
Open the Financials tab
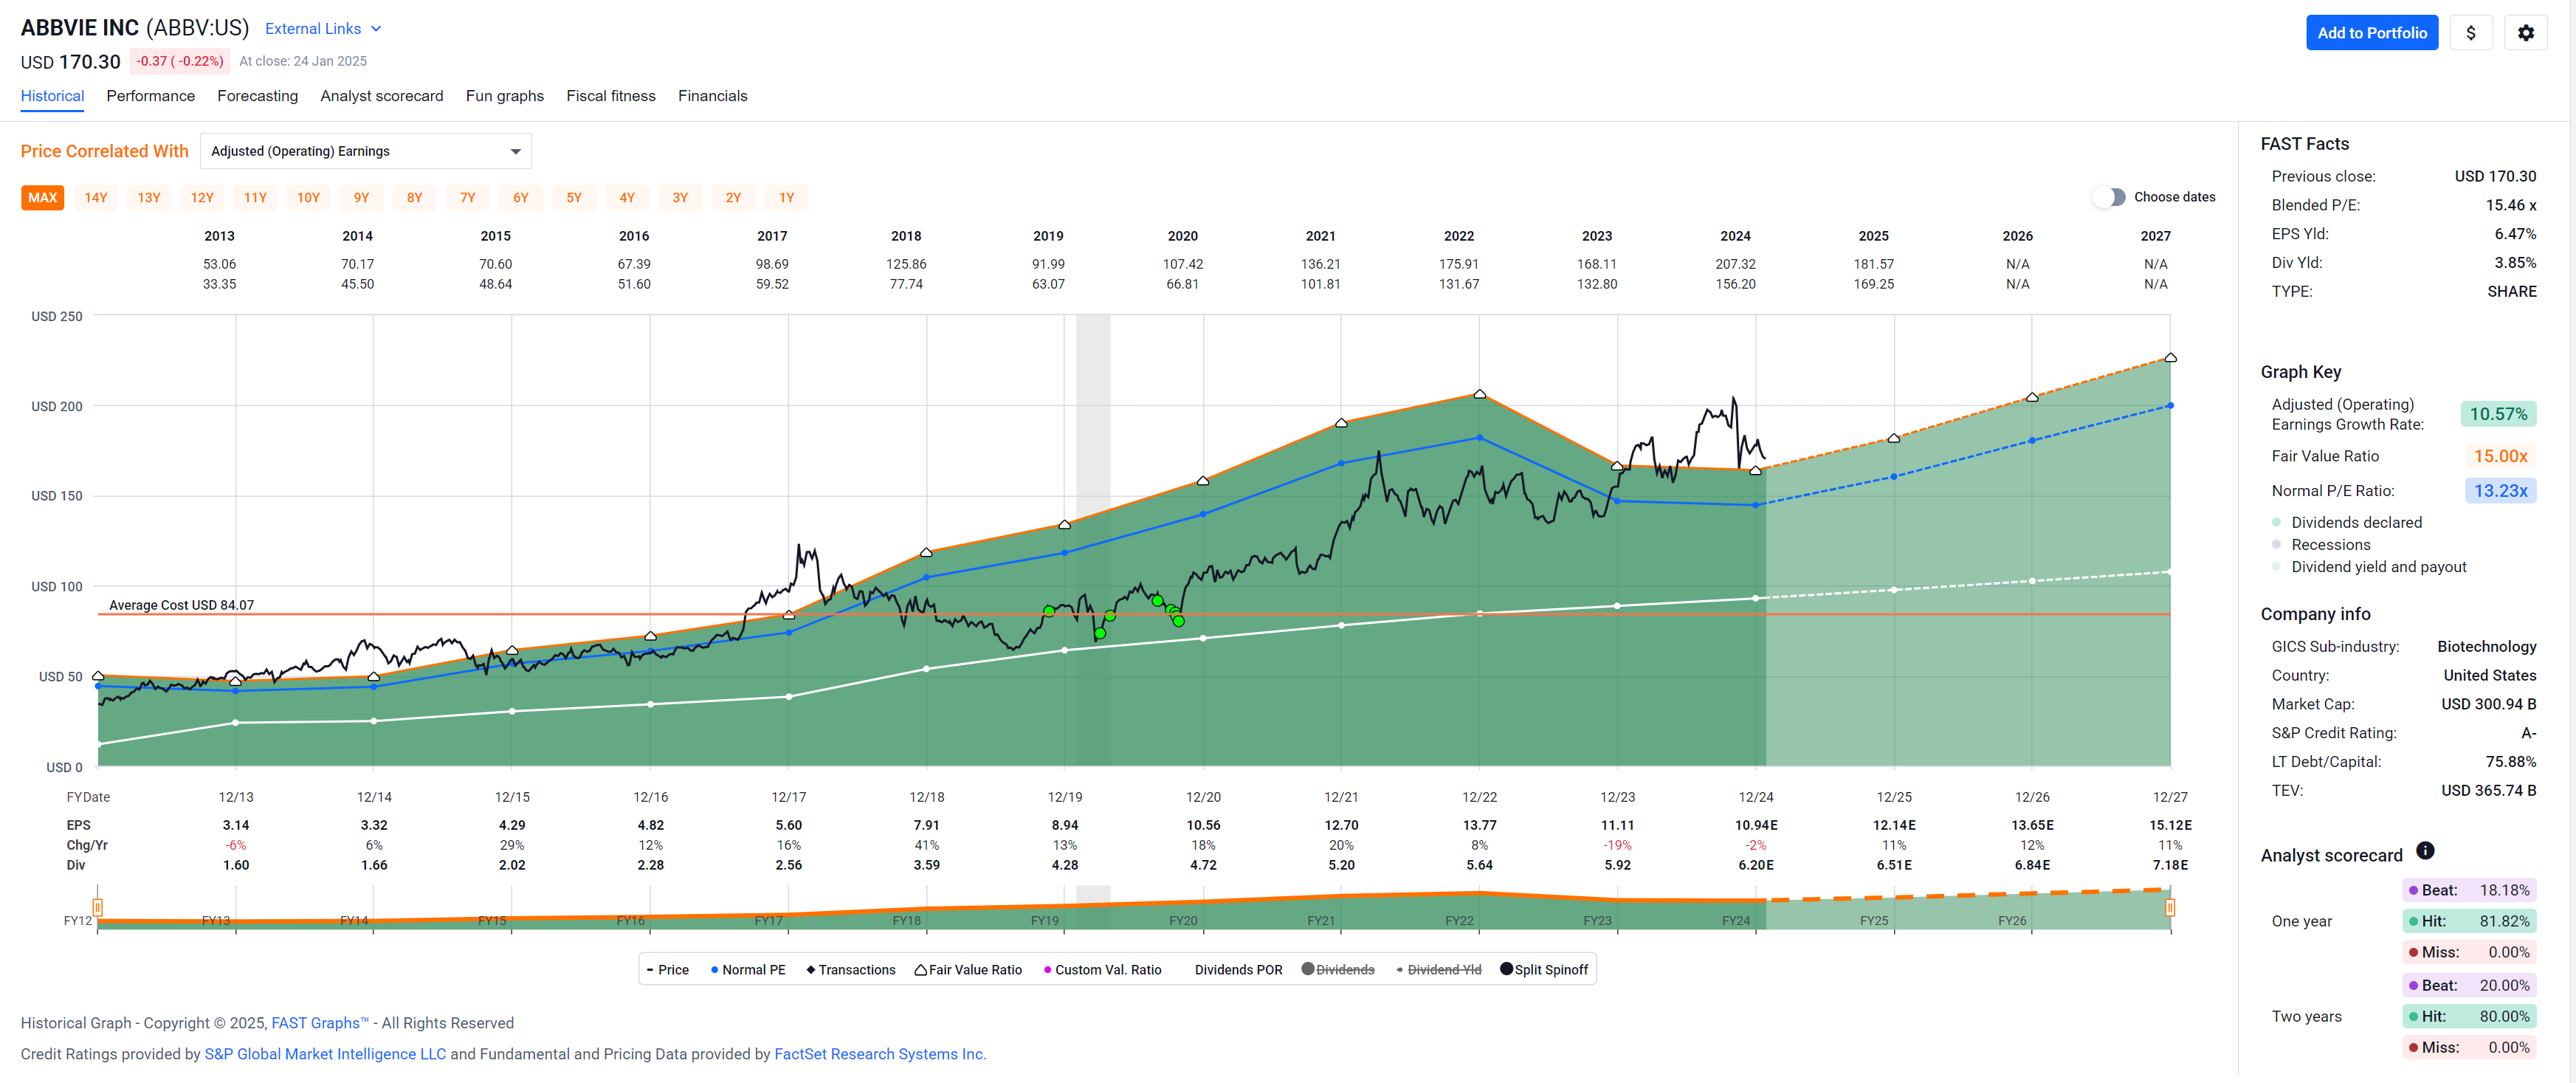click(713, 96)
